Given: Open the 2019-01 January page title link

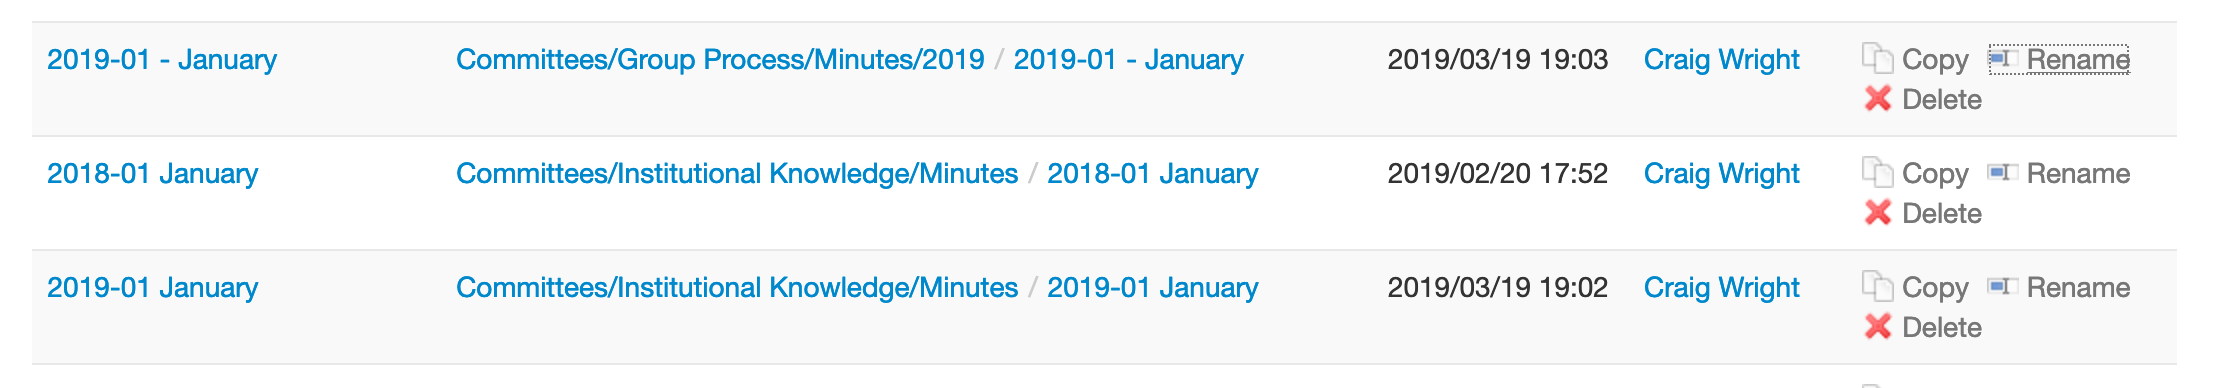Looking at the screenshot, I should pos(153,288).
